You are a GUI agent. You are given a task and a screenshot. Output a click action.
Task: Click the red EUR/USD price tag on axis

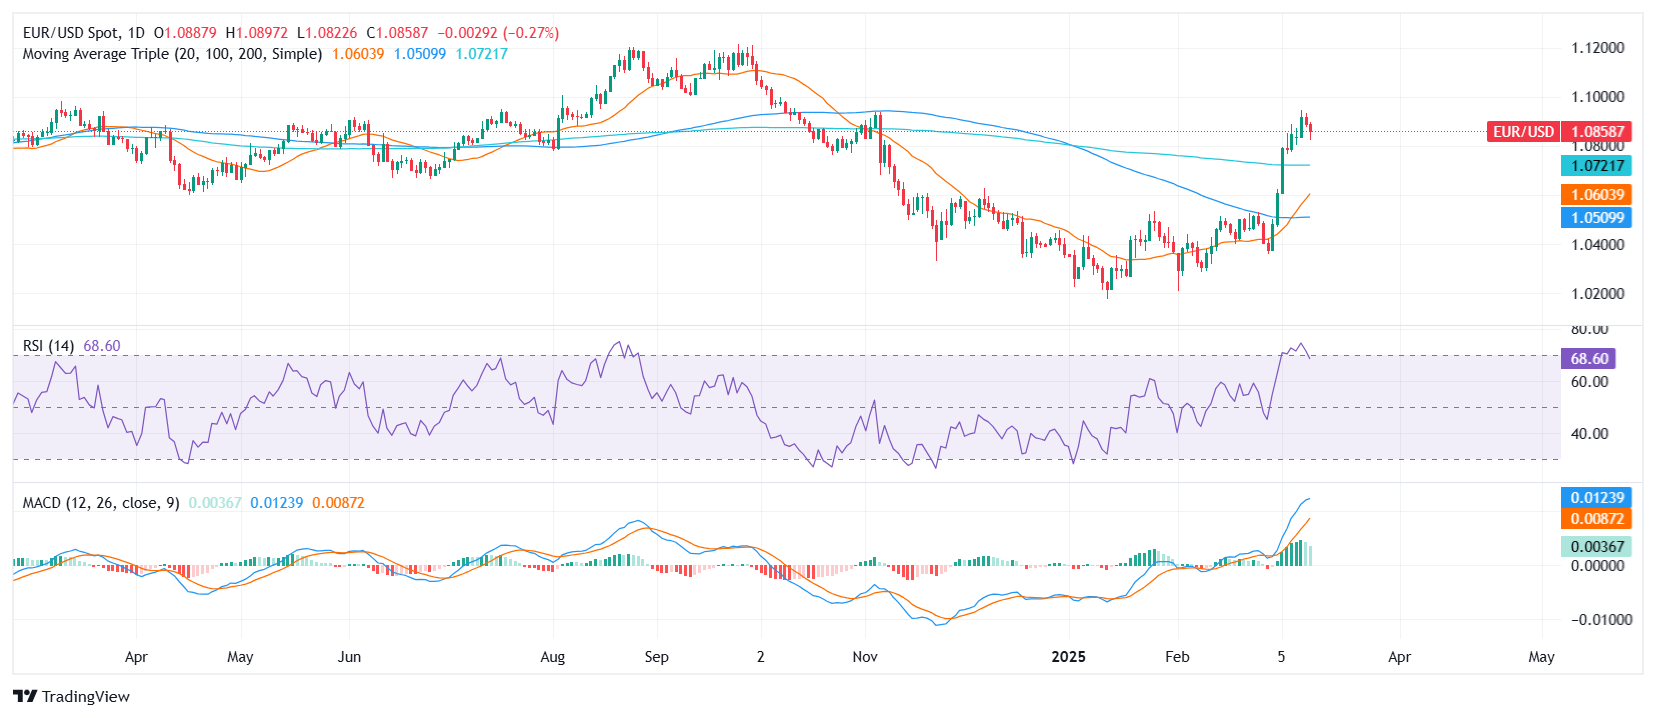(x=1558, y=132)
